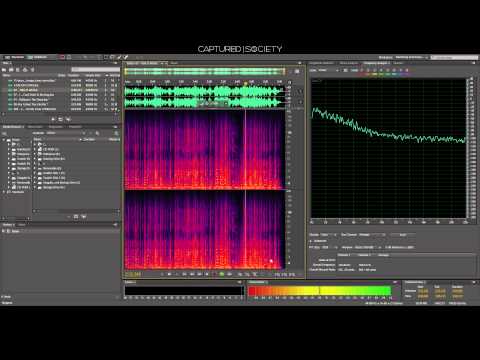Switch to Waveform editor view
The image size is (480, 360).
(x=14, y=57)
